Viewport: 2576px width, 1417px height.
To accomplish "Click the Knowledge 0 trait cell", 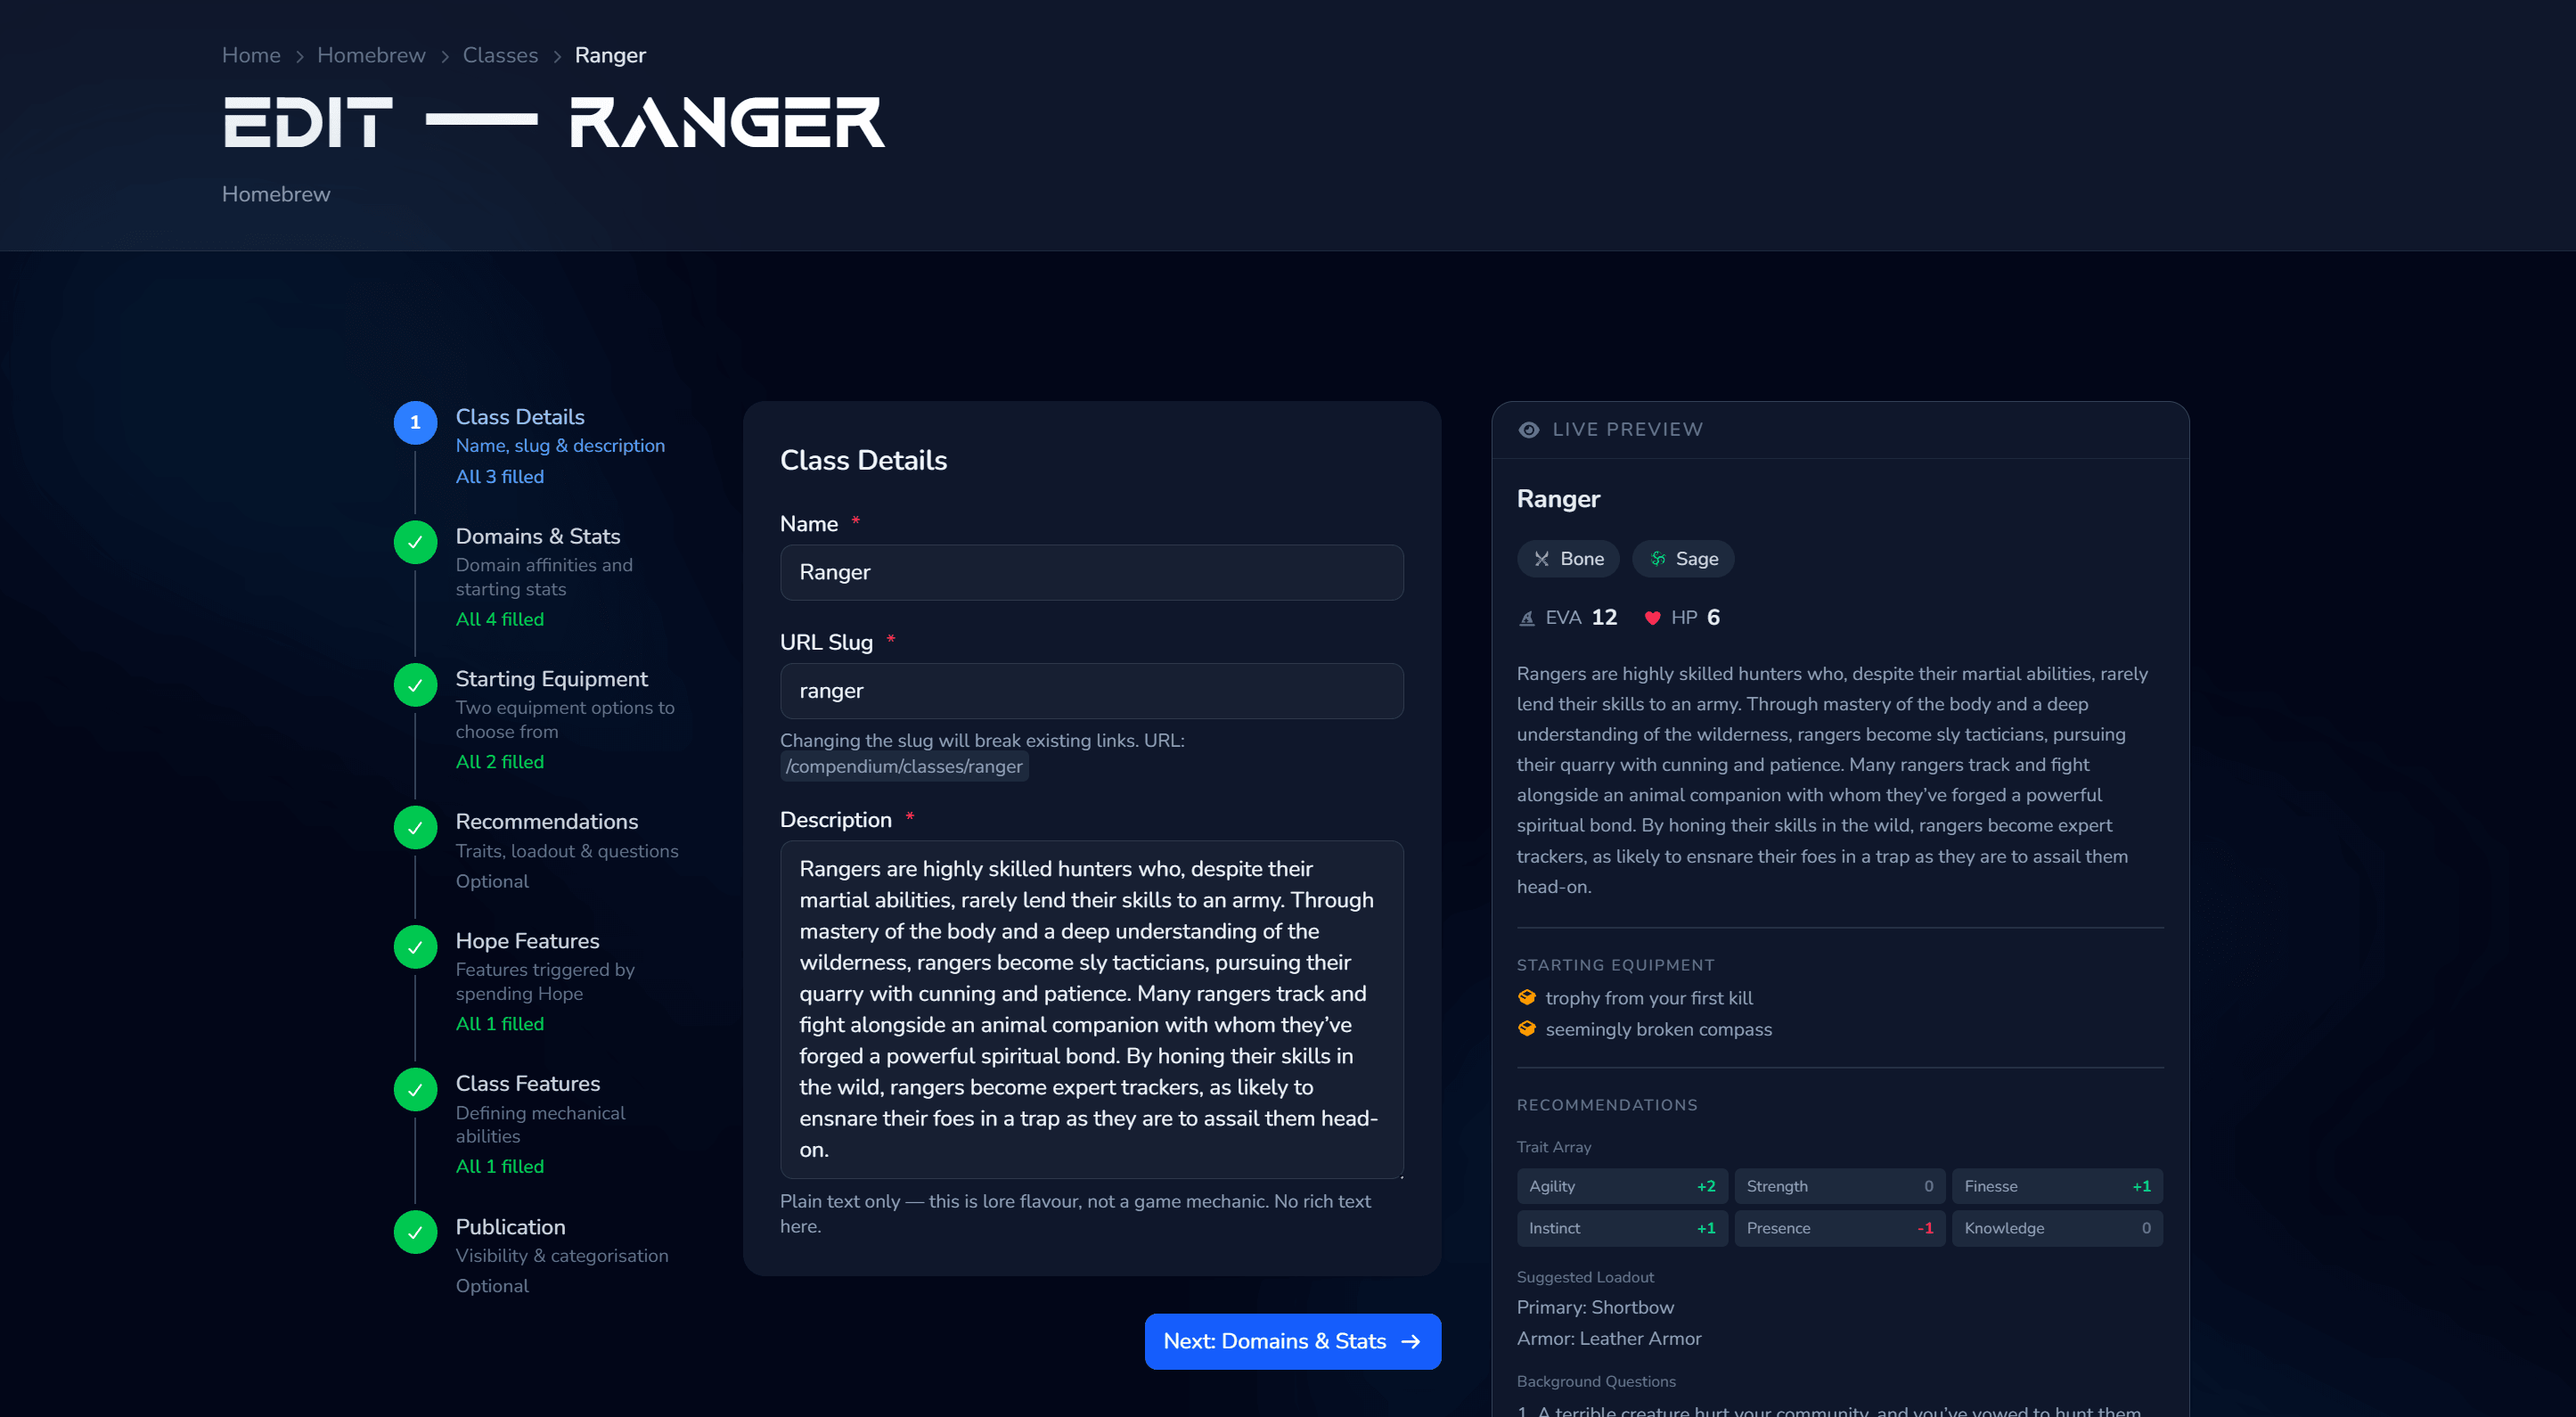I will [2058, 1229].
